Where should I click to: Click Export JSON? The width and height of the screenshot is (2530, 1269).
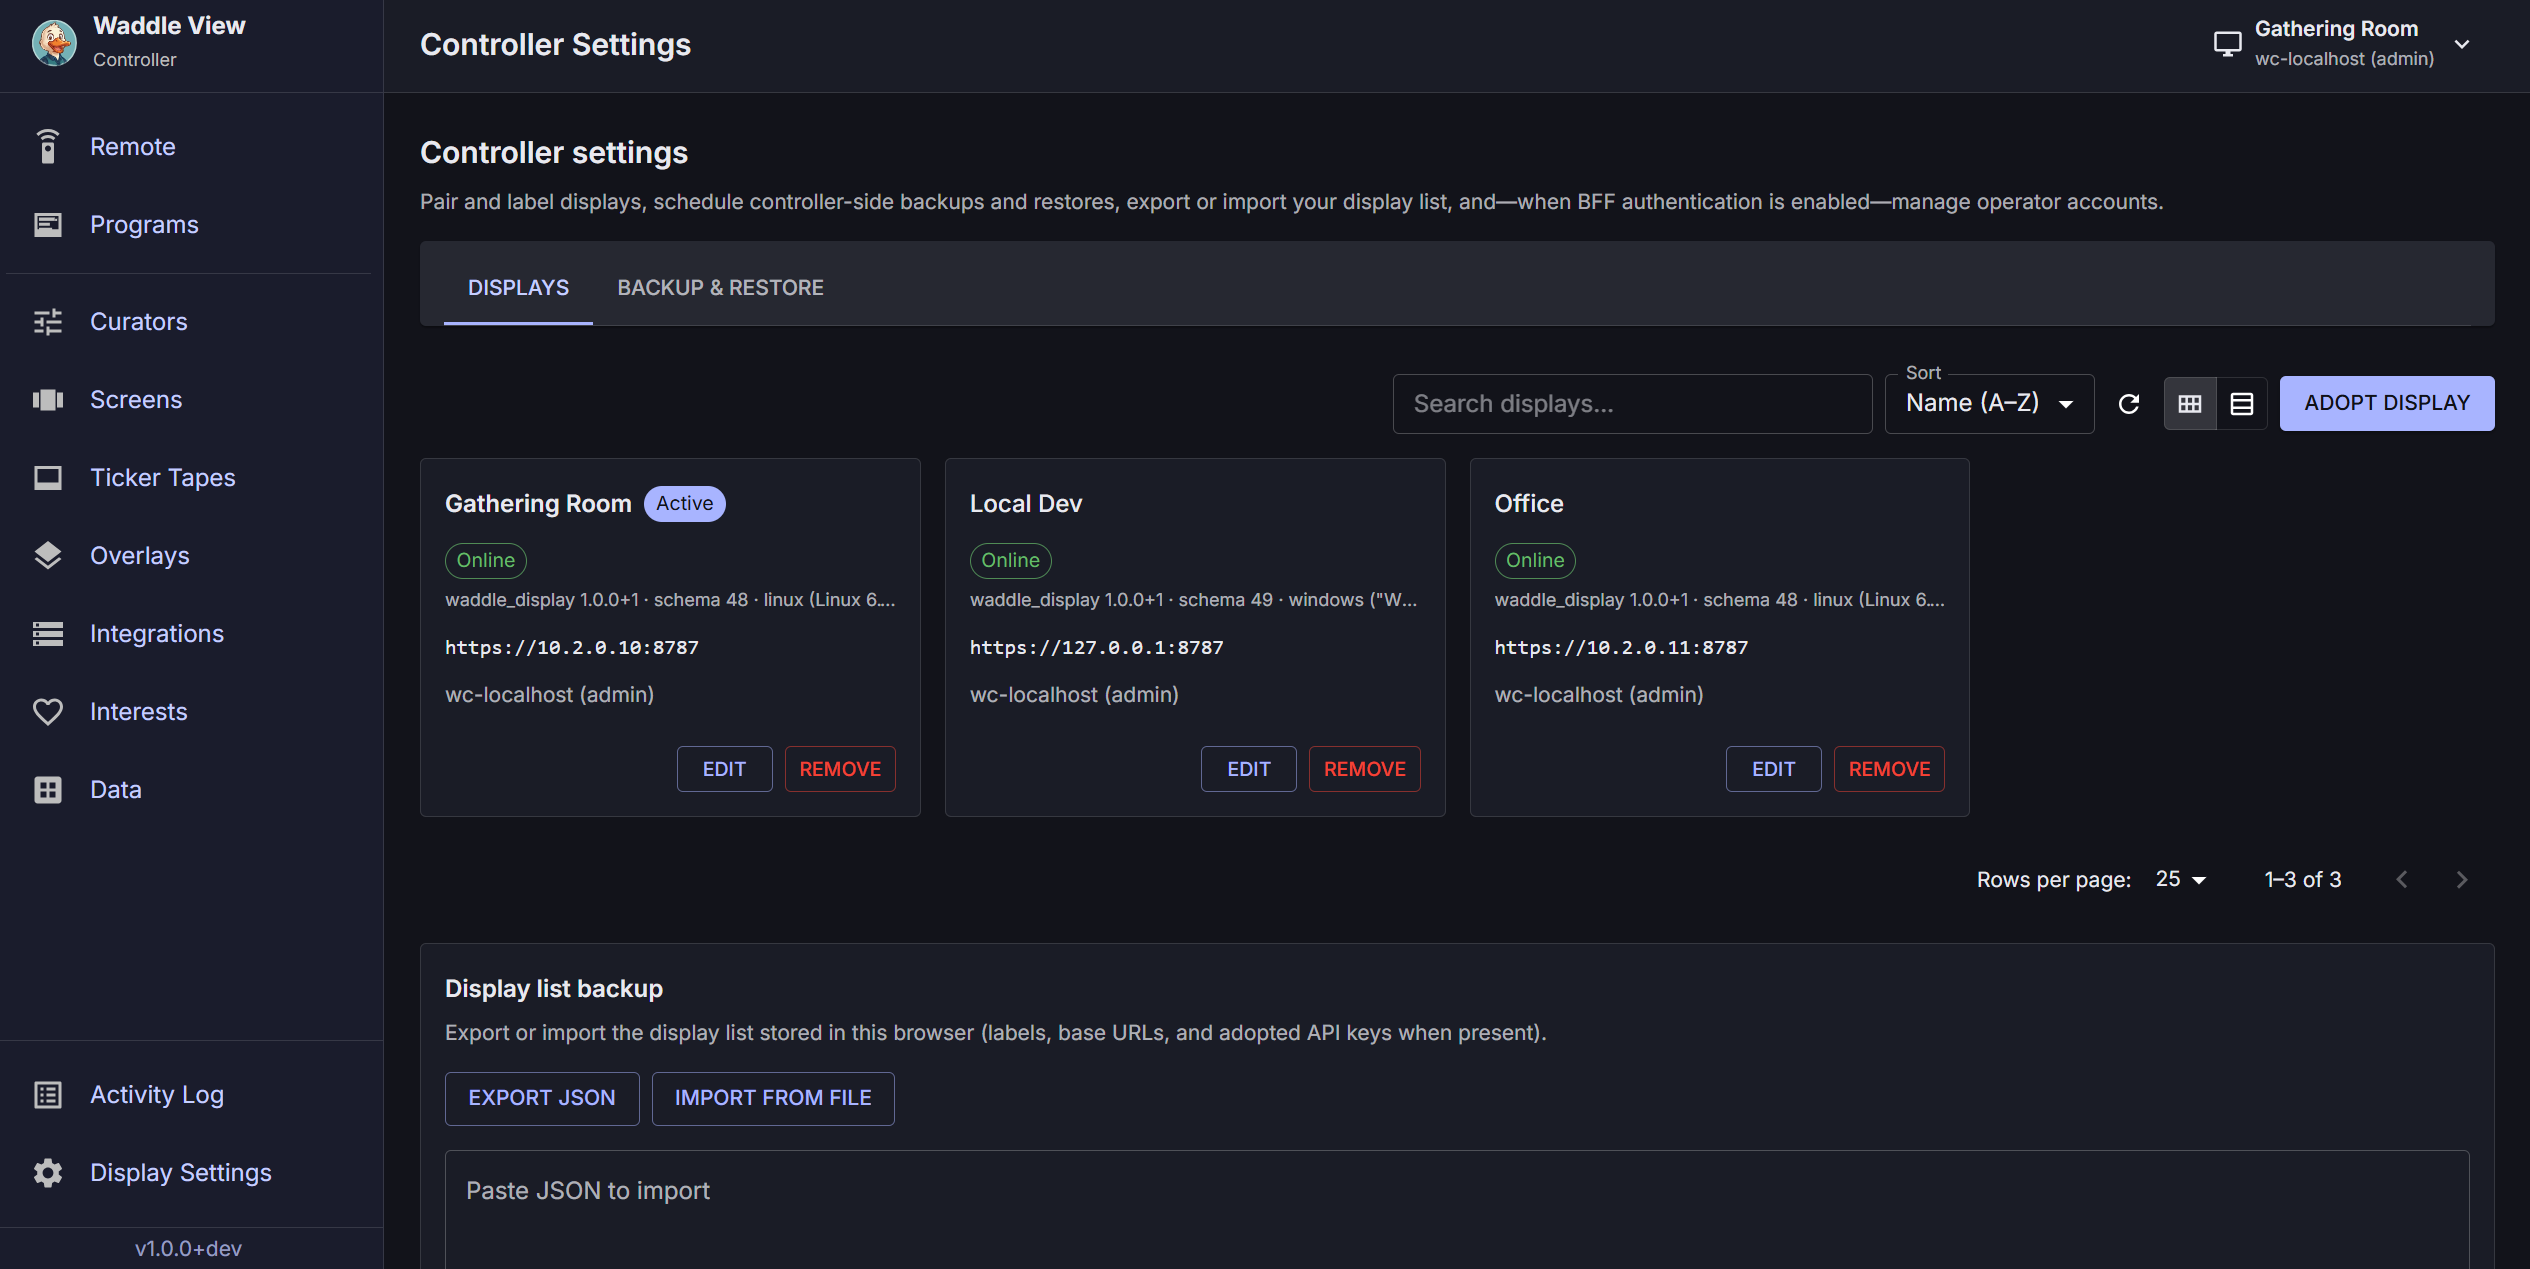542,1097
